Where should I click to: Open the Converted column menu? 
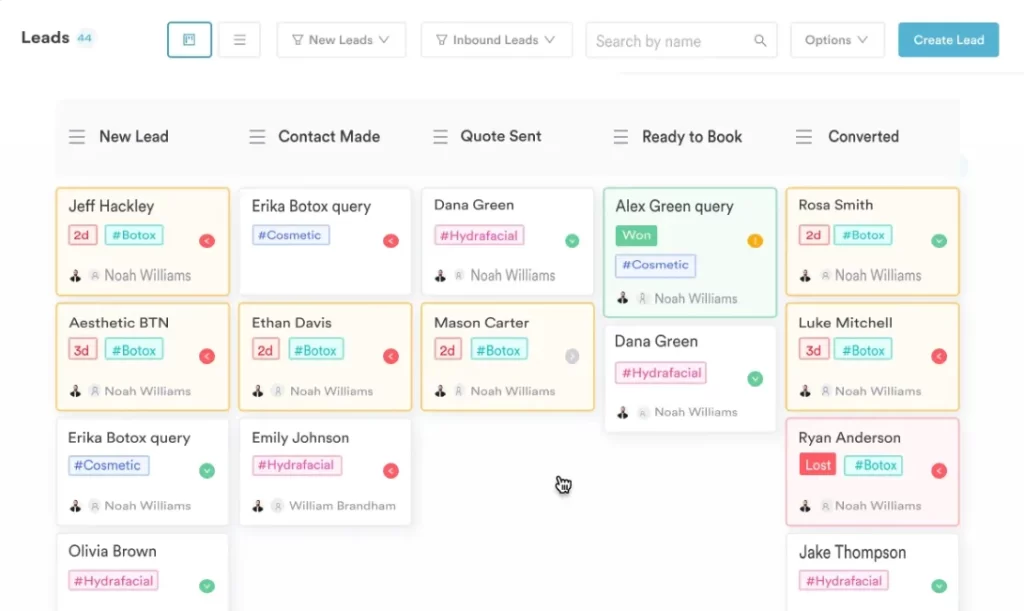[x=804, y=136]
